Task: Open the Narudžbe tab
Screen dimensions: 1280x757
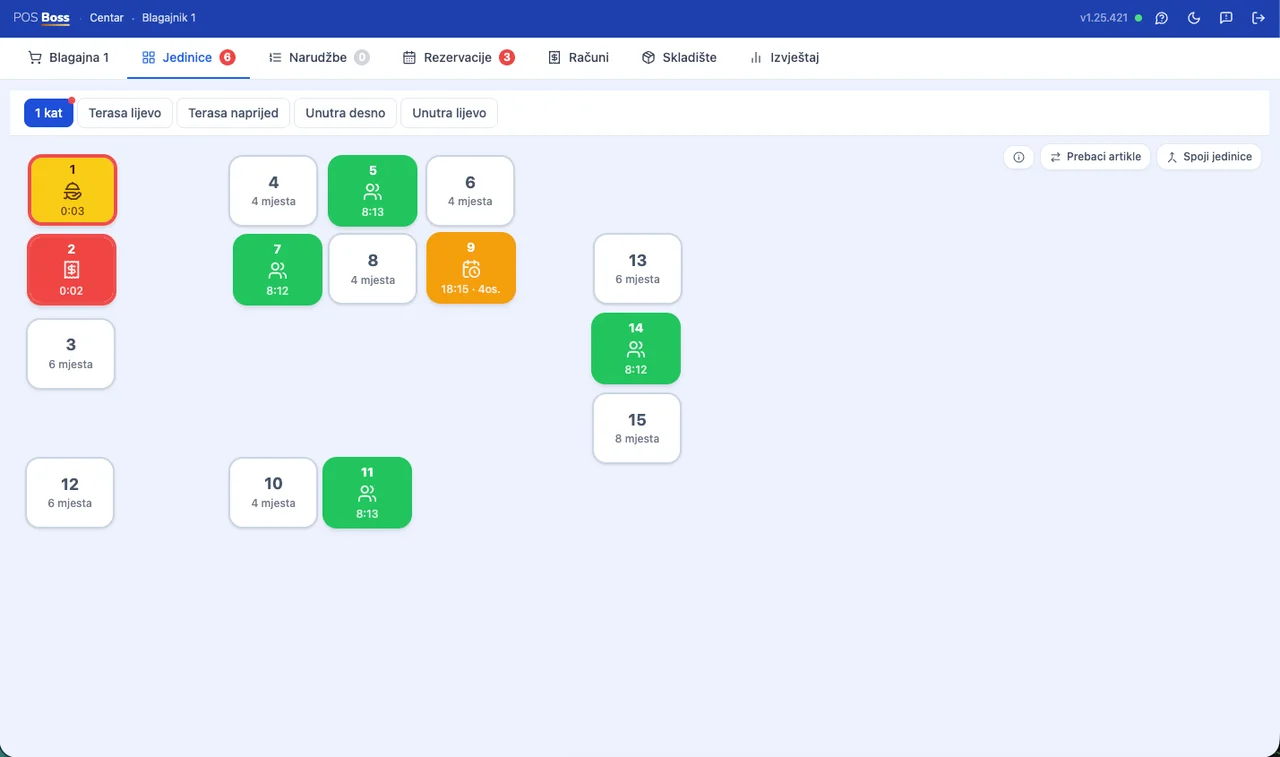Action: 319,58
